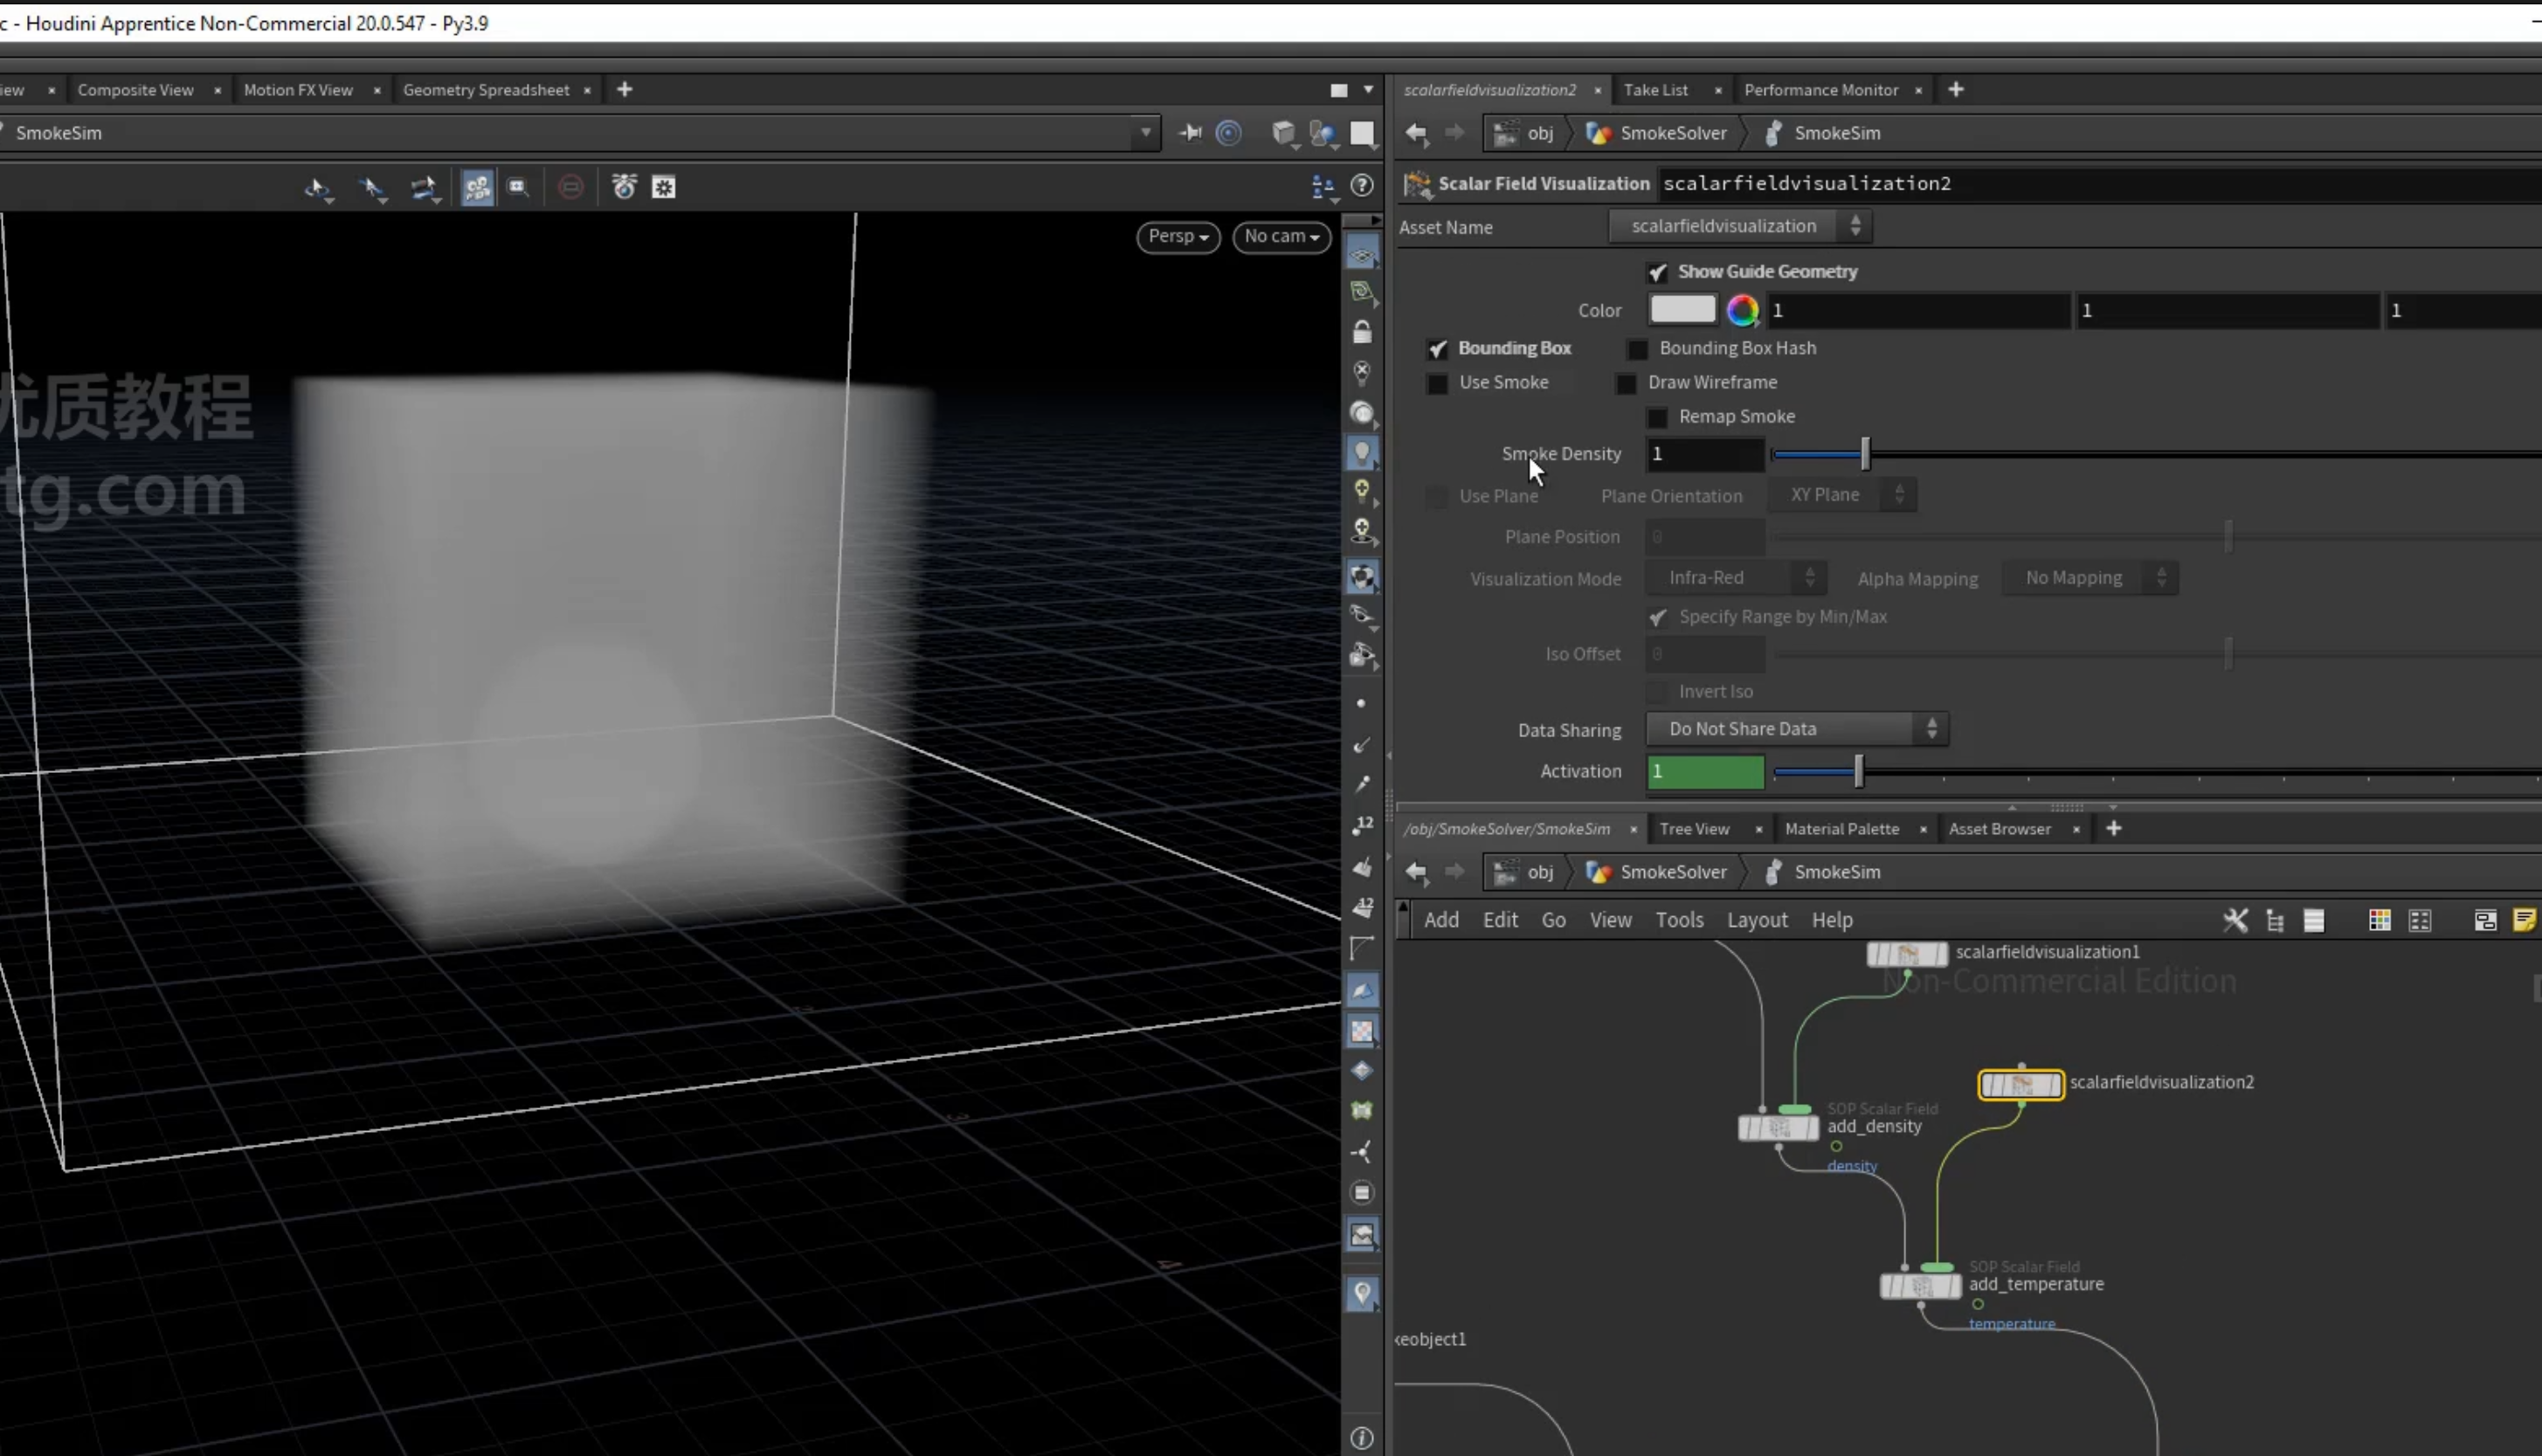
Task: Toggle the Bounding Box checkbox
Action: pyautogui.click(x=1437, y=349)
